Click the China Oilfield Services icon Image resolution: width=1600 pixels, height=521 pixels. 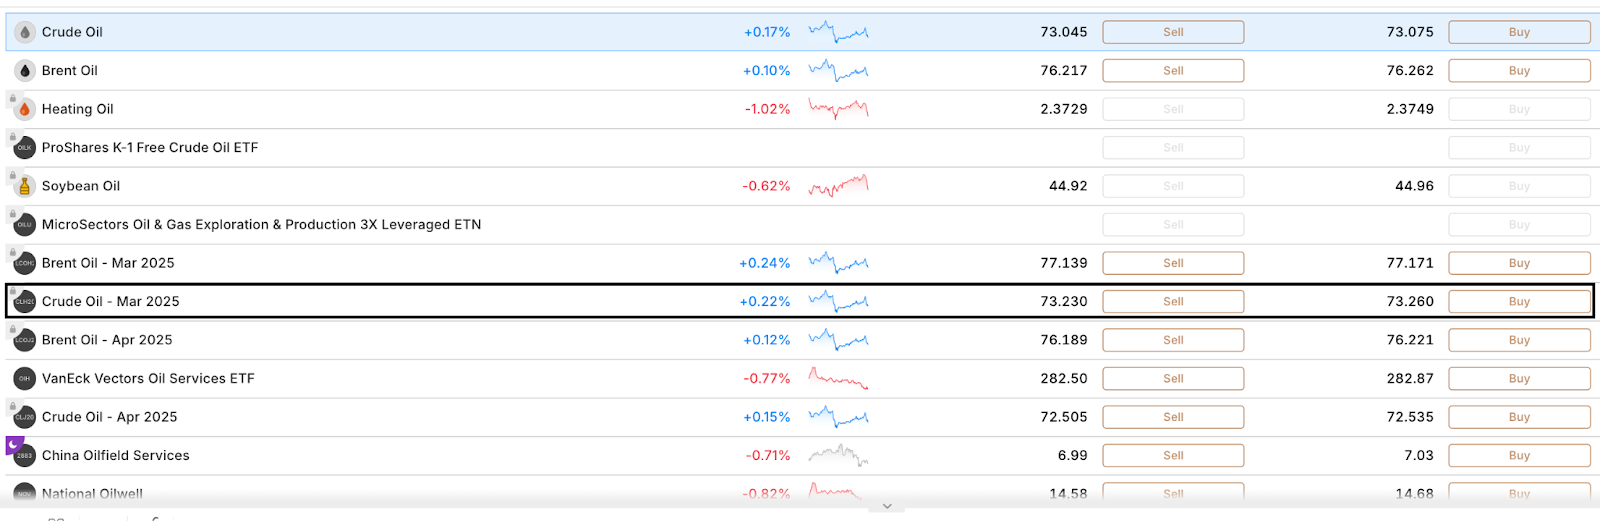25,456
